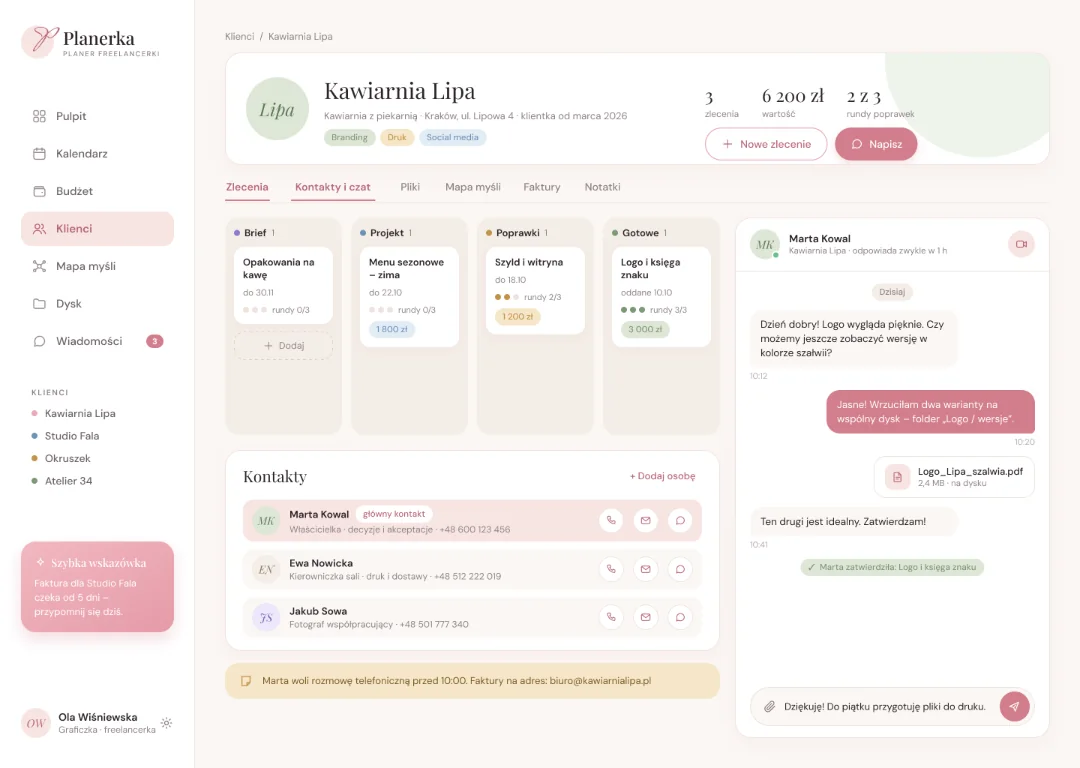The height and width of the screenshot is (768, 1080).
Task: Click the chat message input field
Action: [x=885, y=707]
